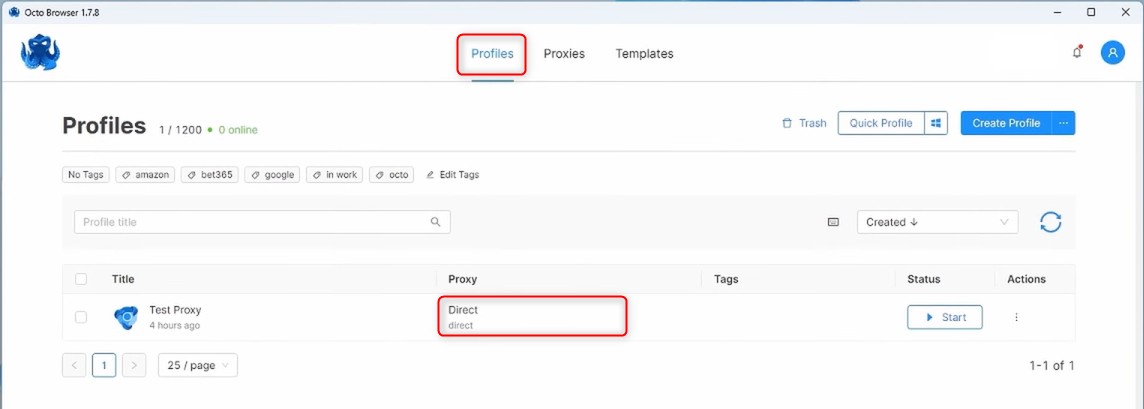
Task: Click the Proxy column header
Action: [463, 279]
